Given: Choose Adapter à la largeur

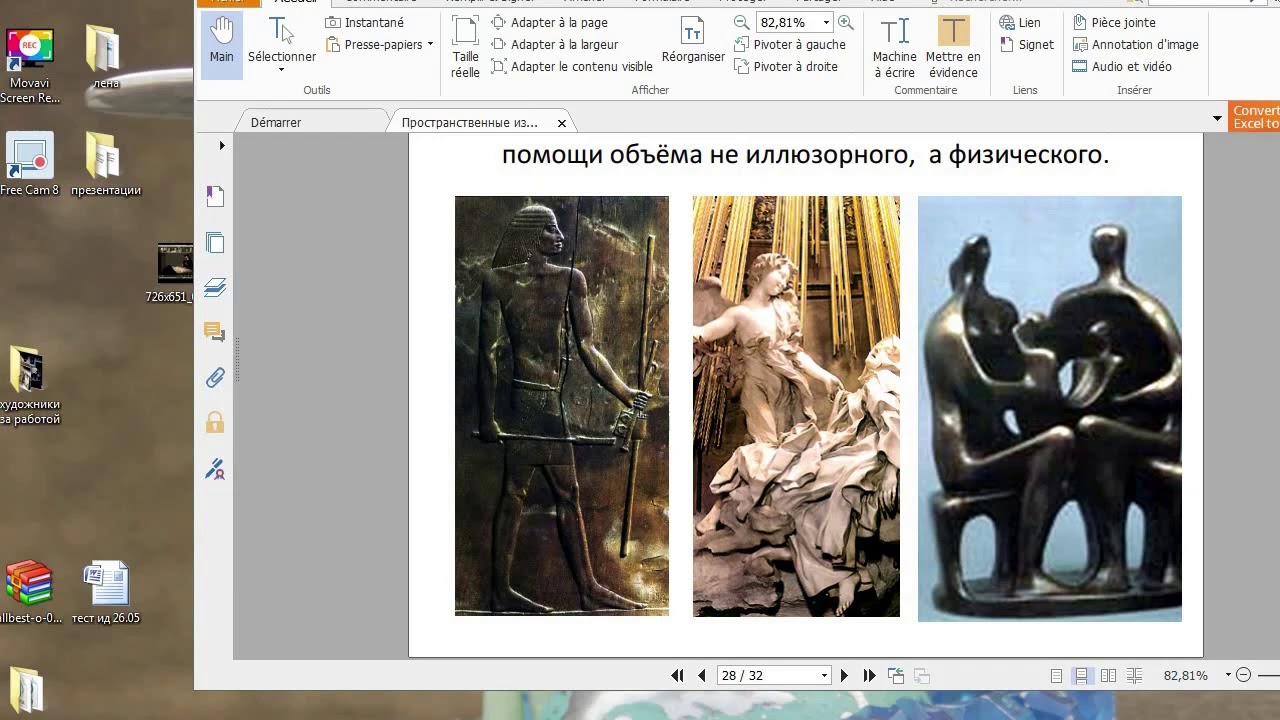Looking at the screenshot, I should [x=555, y=44].
